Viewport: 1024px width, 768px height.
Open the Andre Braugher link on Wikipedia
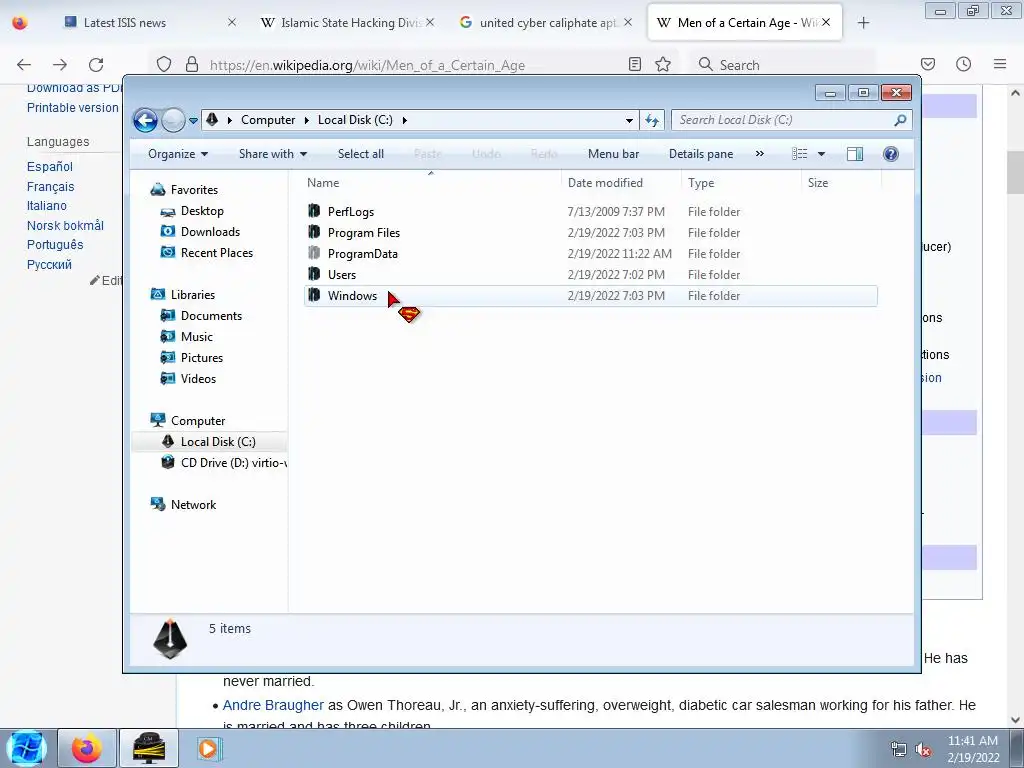(x=273, y=705)
